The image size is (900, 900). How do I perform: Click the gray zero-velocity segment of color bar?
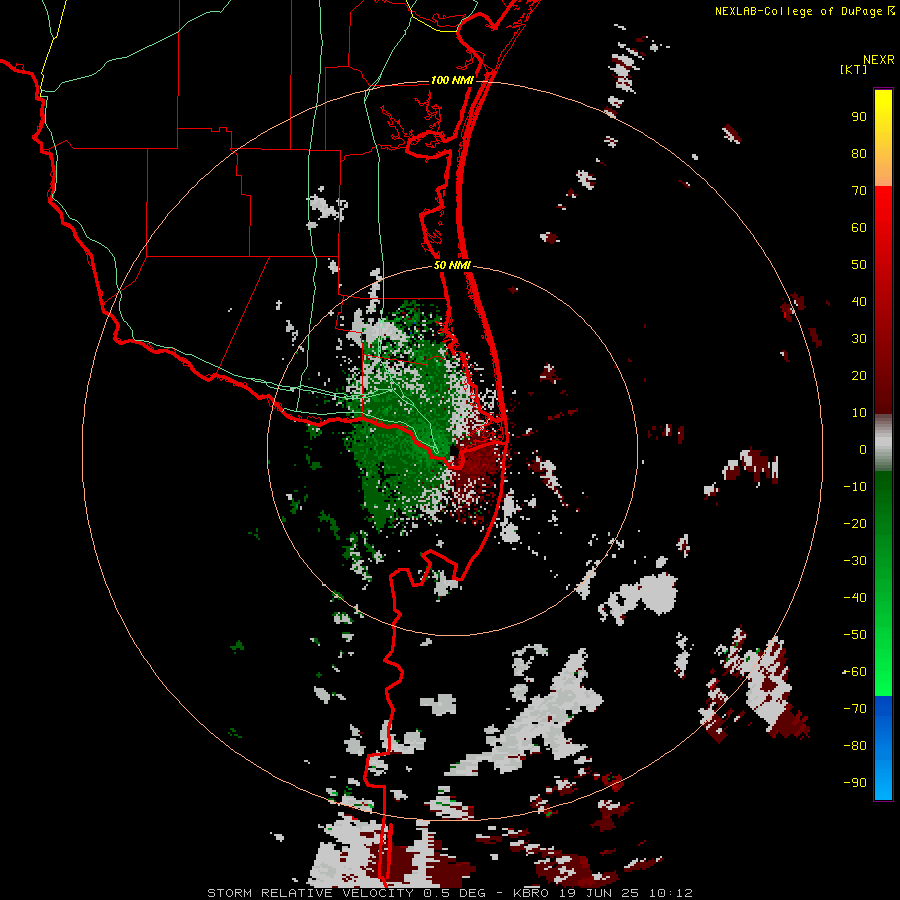[x=883, y=442]
